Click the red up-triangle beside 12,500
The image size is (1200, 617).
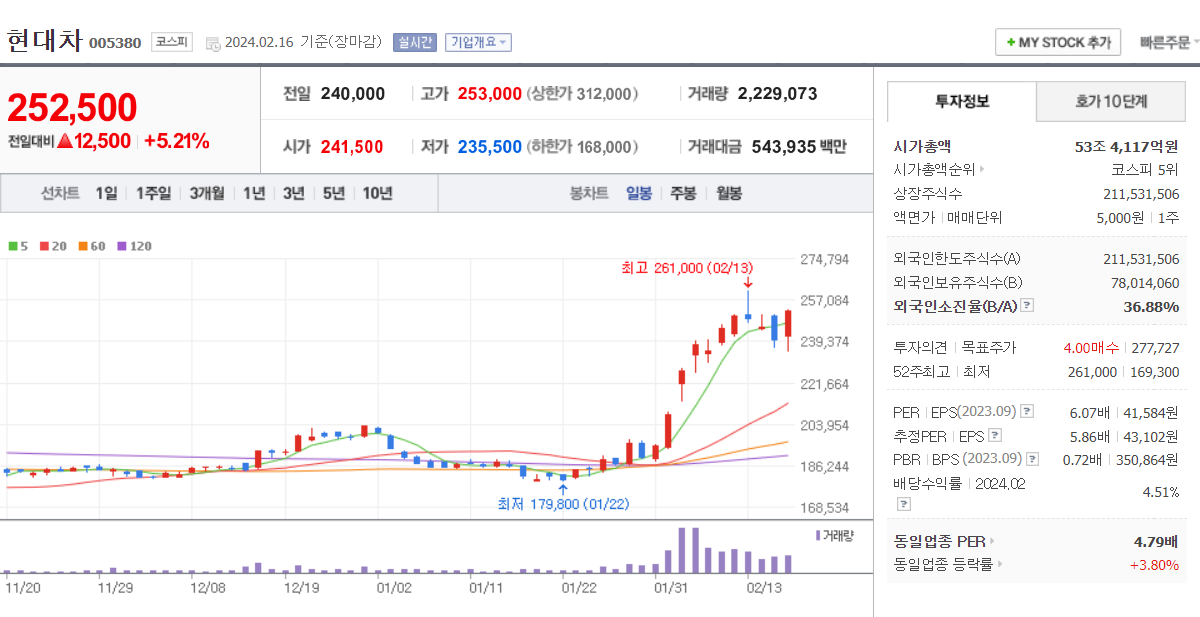click(x=65, y=141)
